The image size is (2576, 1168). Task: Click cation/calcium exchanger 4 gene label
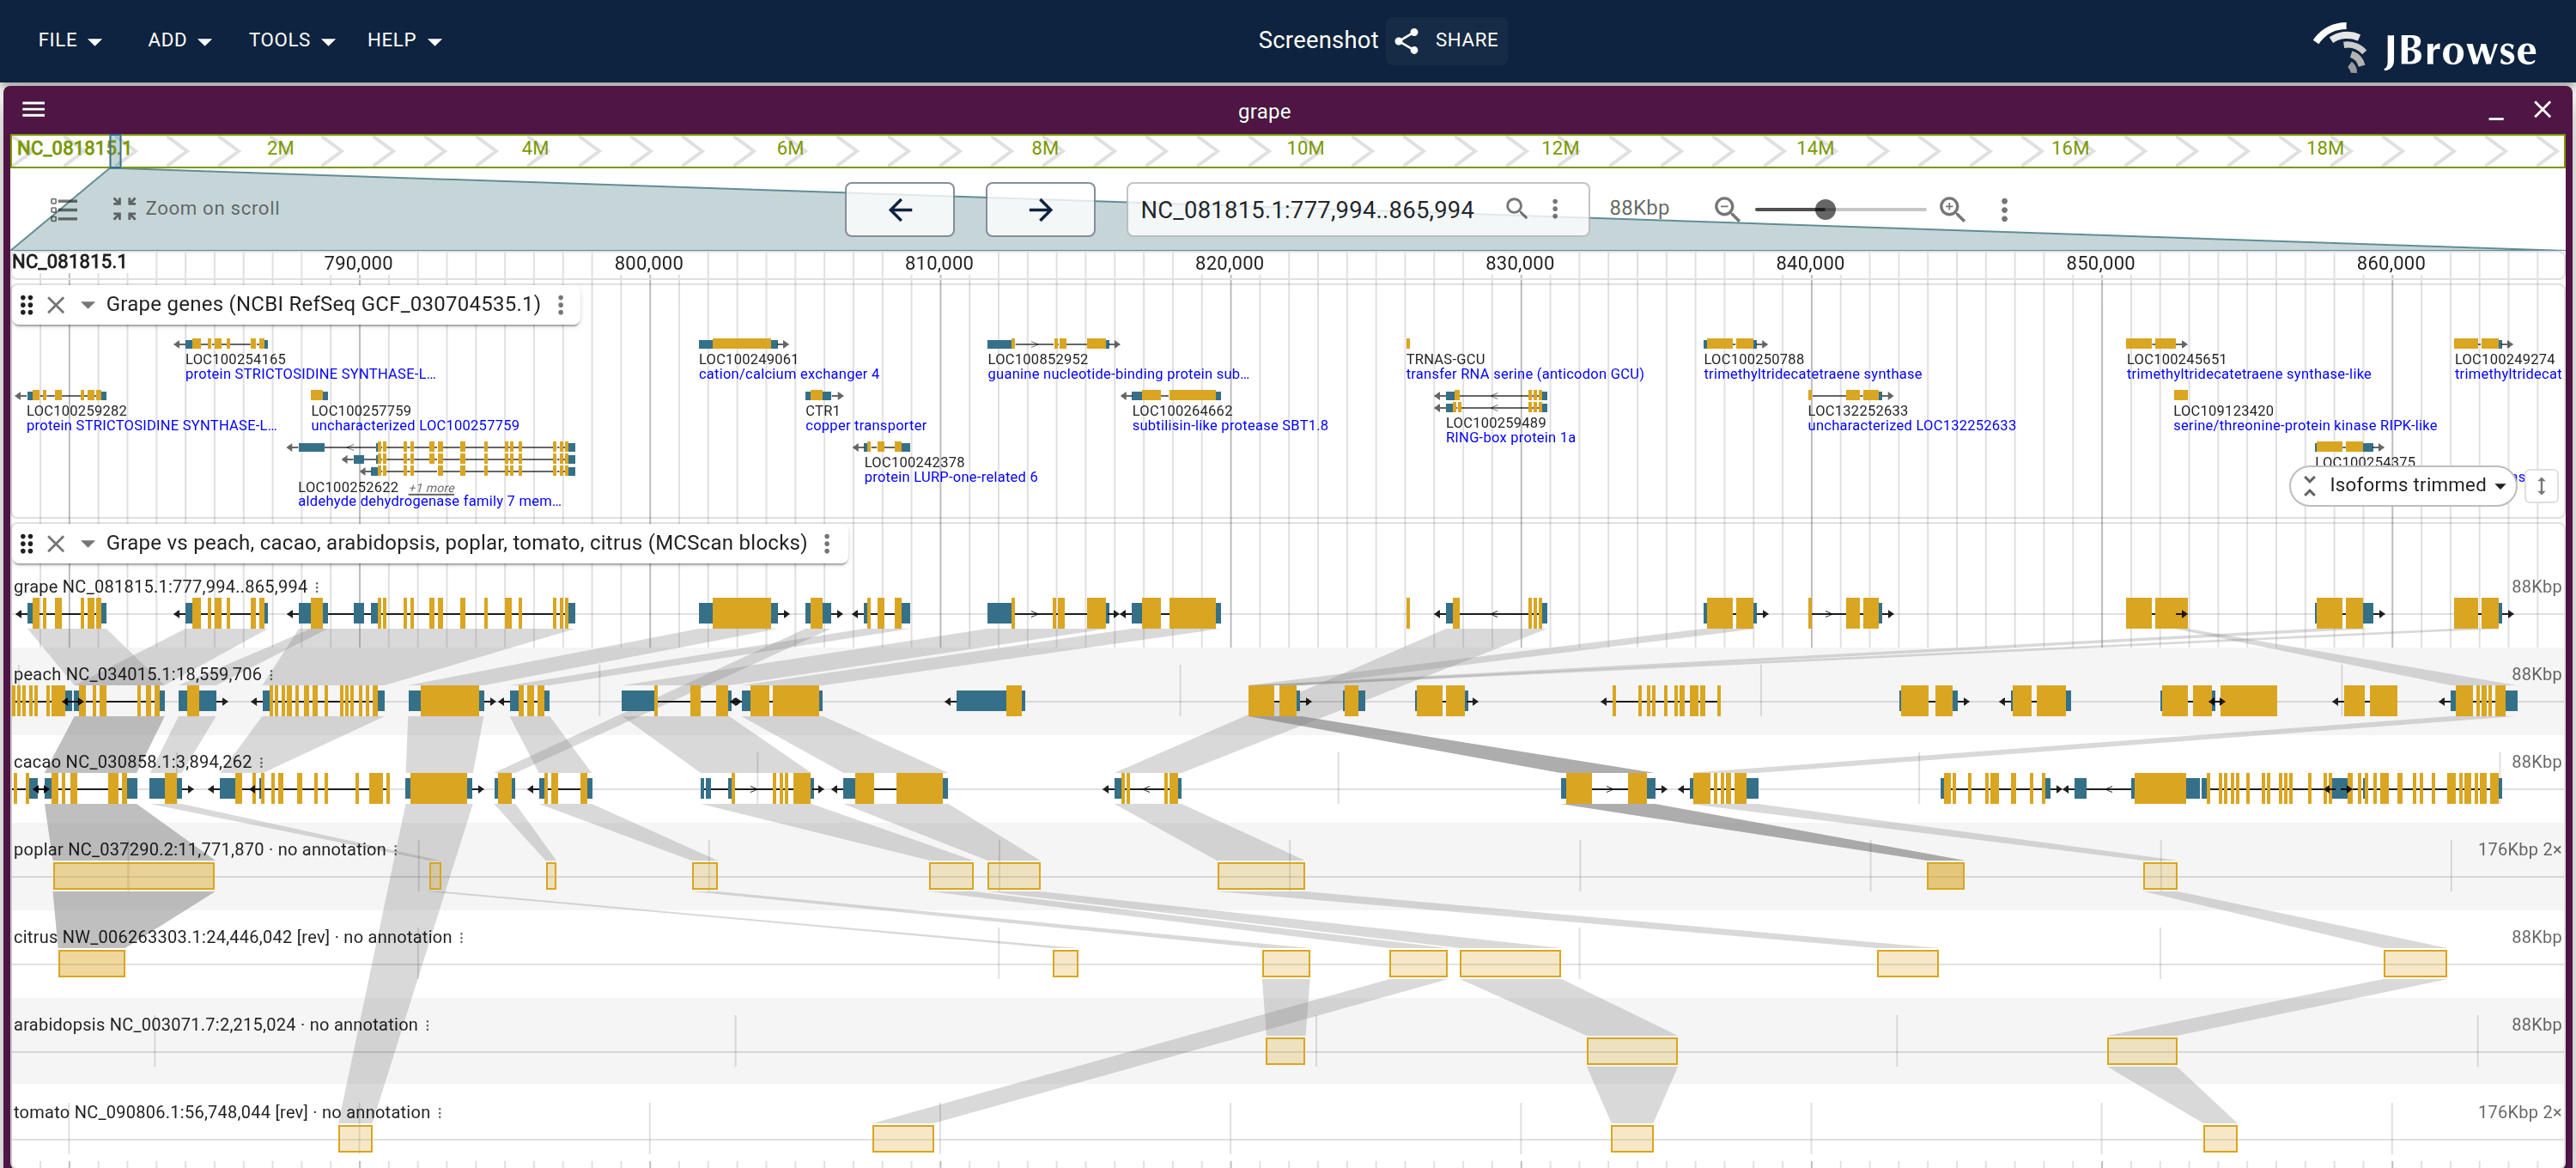(789, 374)
